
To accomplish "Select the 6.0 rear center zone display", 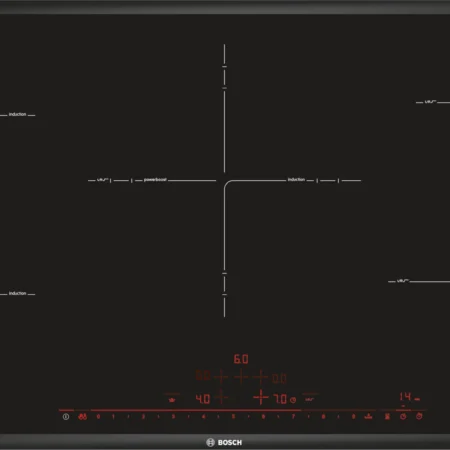I will tap(241, 359).
